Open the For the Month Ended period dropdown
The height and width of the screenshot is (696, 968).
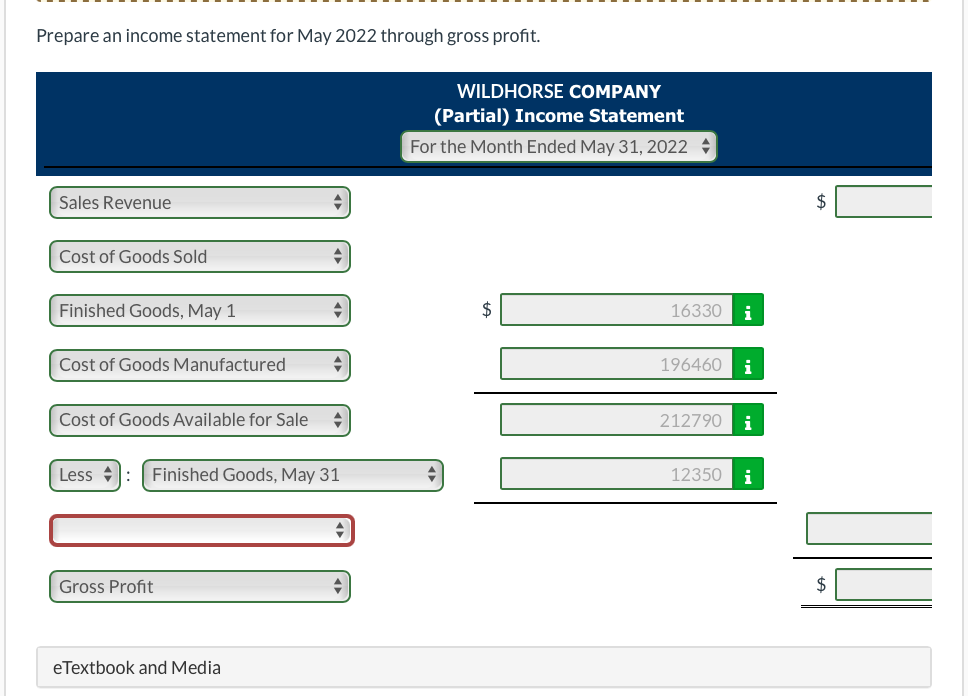[x=559, y=147]
